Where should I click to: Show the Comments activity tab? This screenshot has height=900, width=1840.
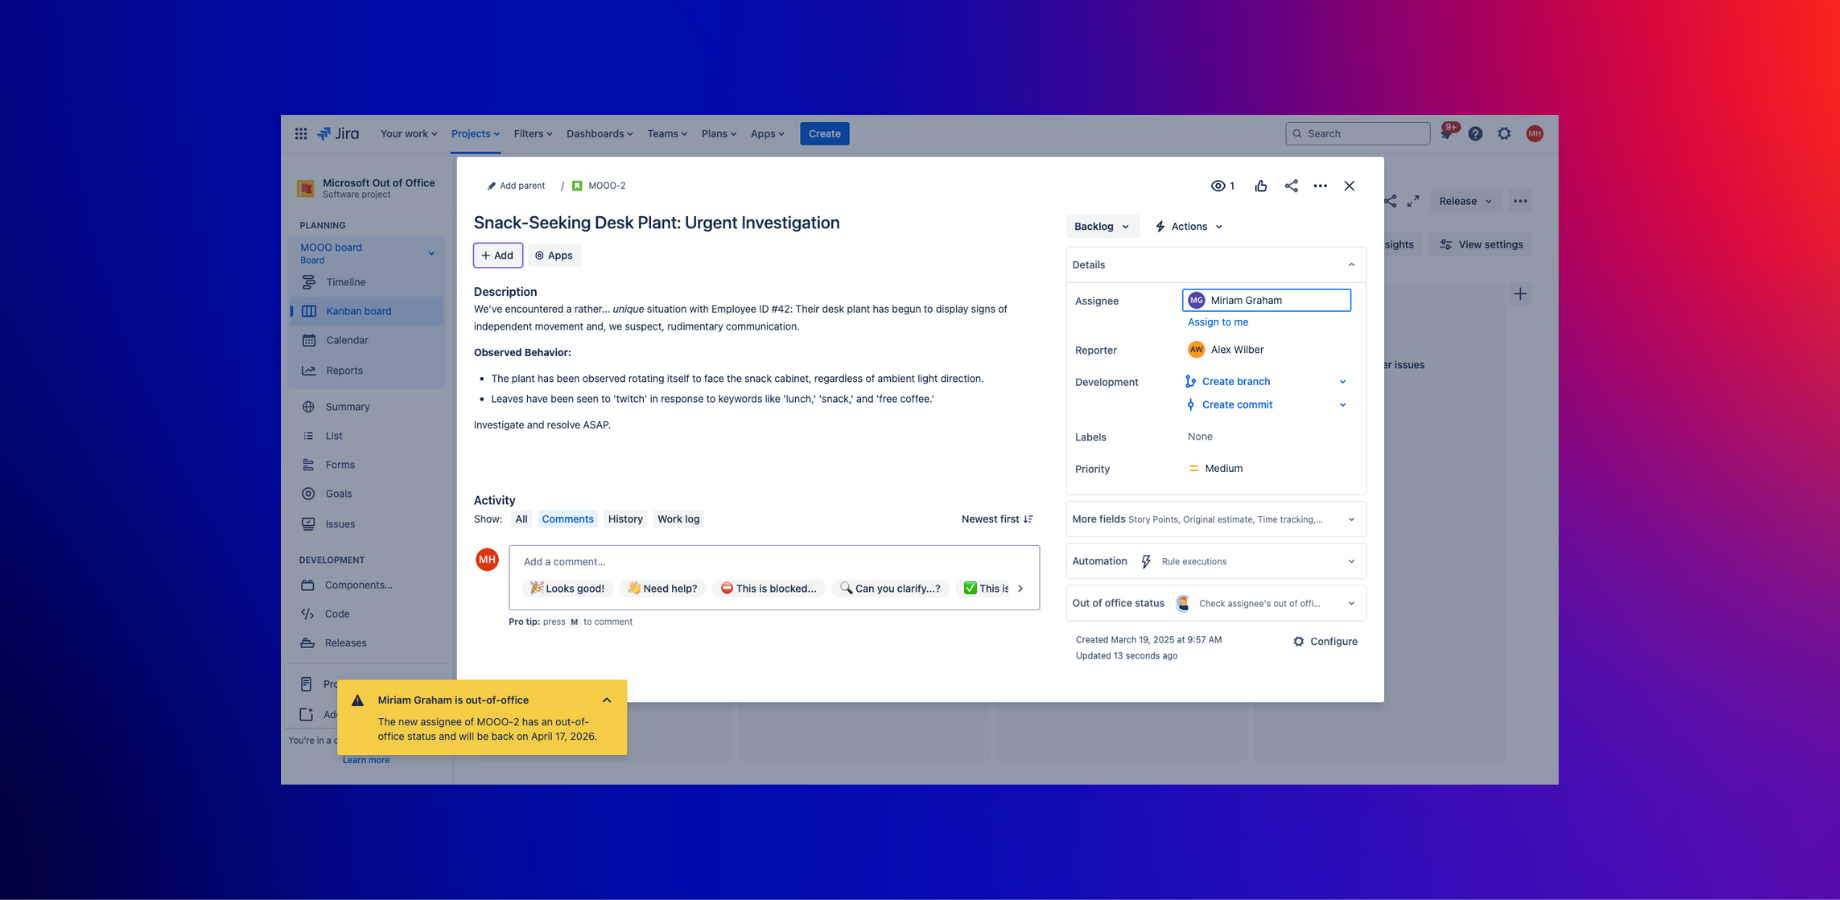[x=568, y=520]
